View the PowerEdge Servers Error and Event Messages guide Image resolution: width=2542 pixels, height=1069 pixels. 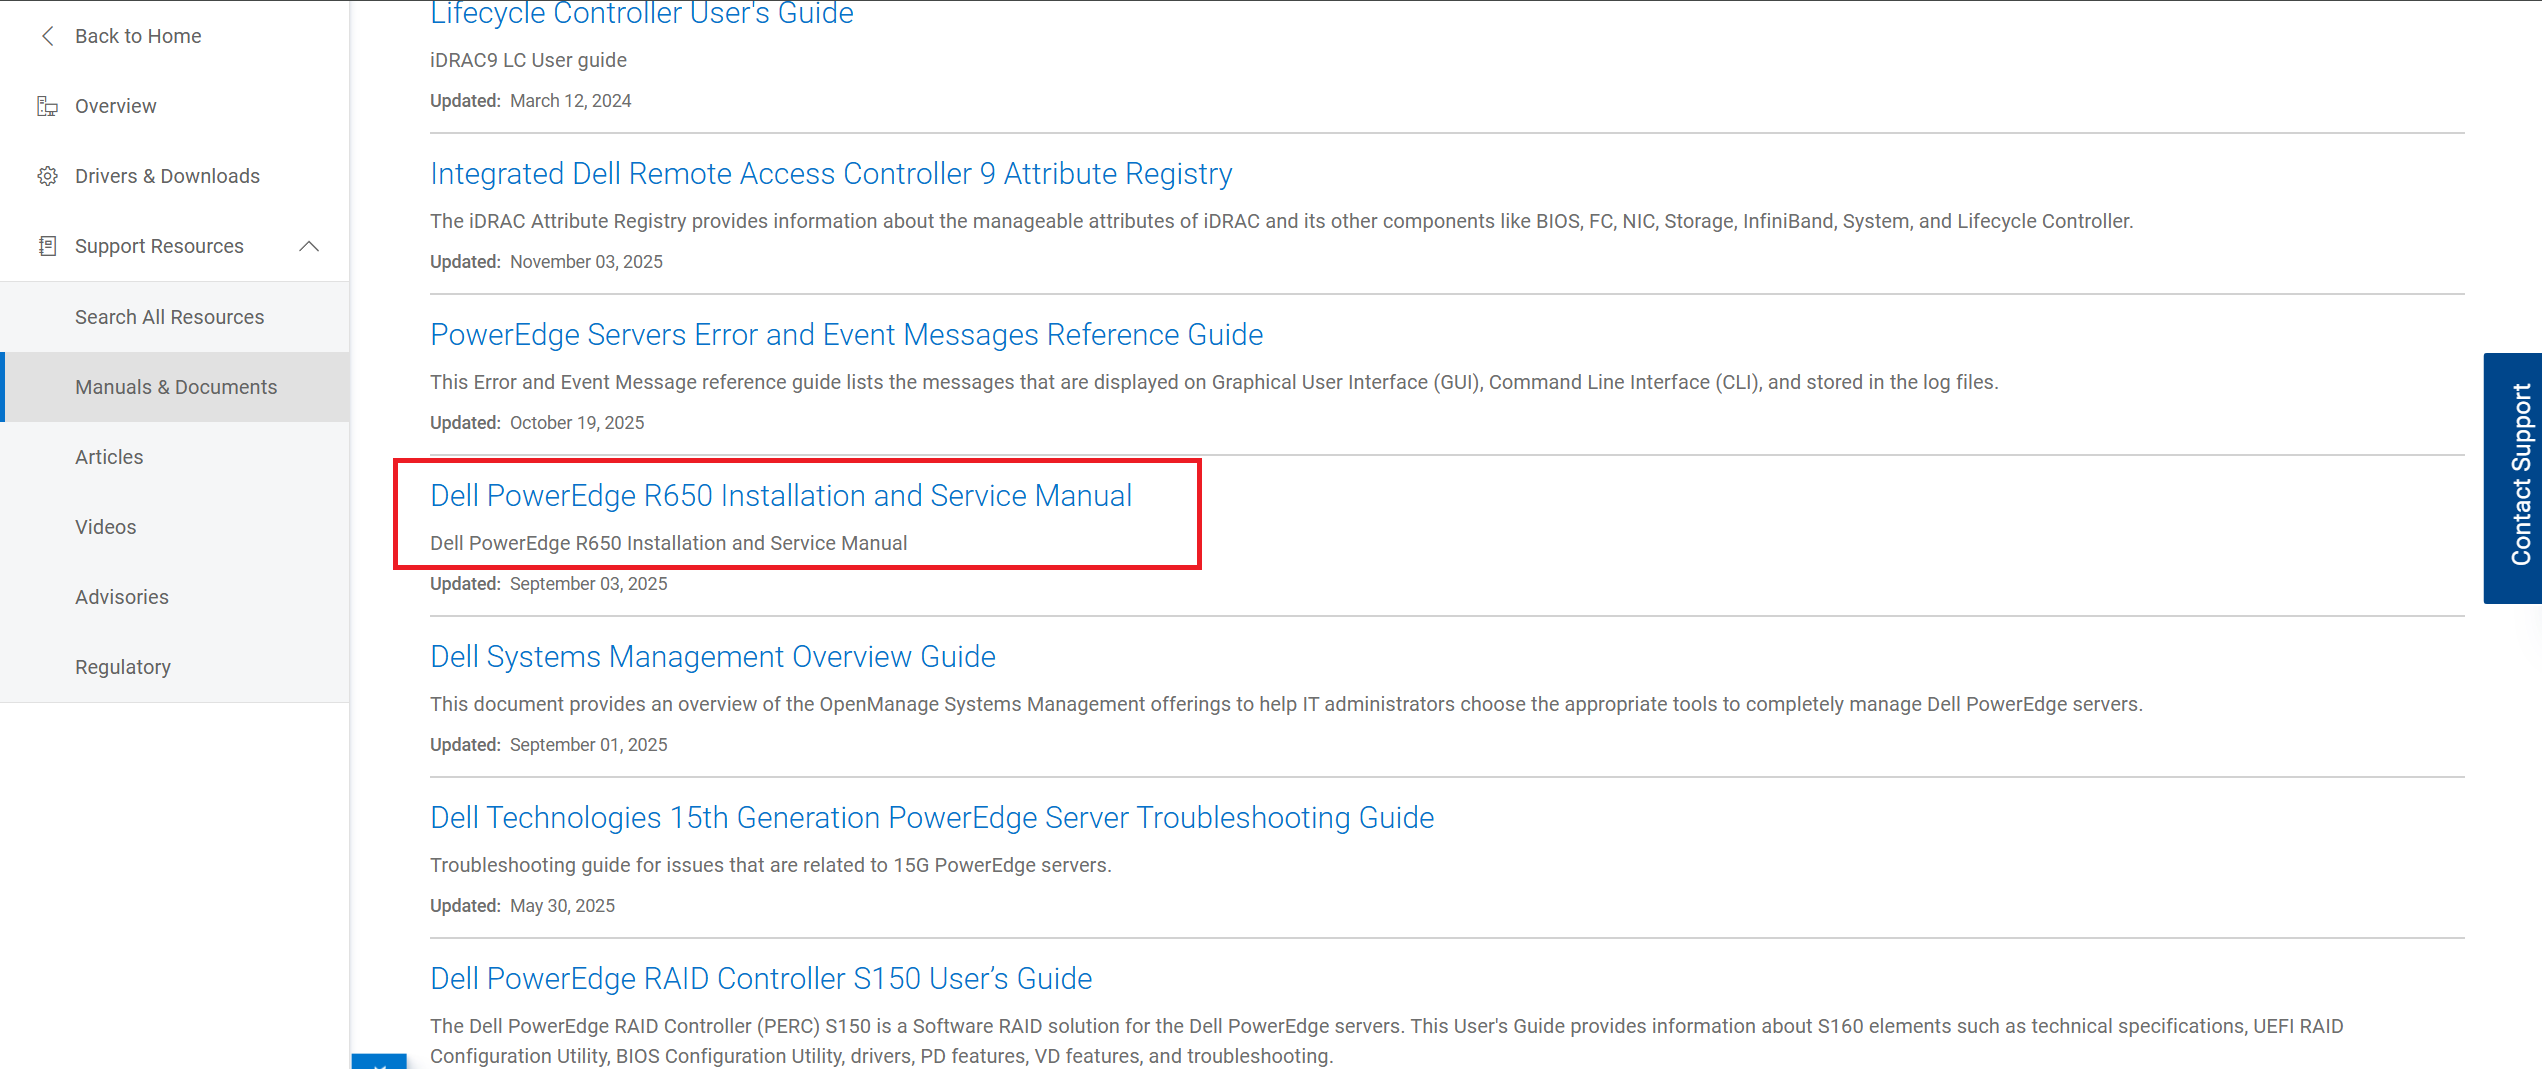[846, 334]
